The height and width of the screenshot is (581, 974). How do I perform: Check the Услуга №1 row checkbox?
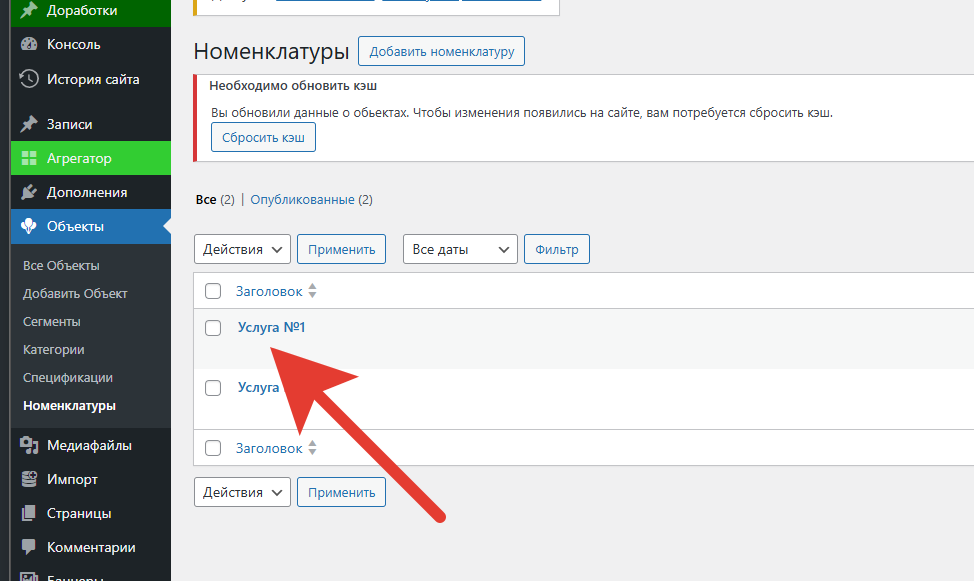point(213,327)
